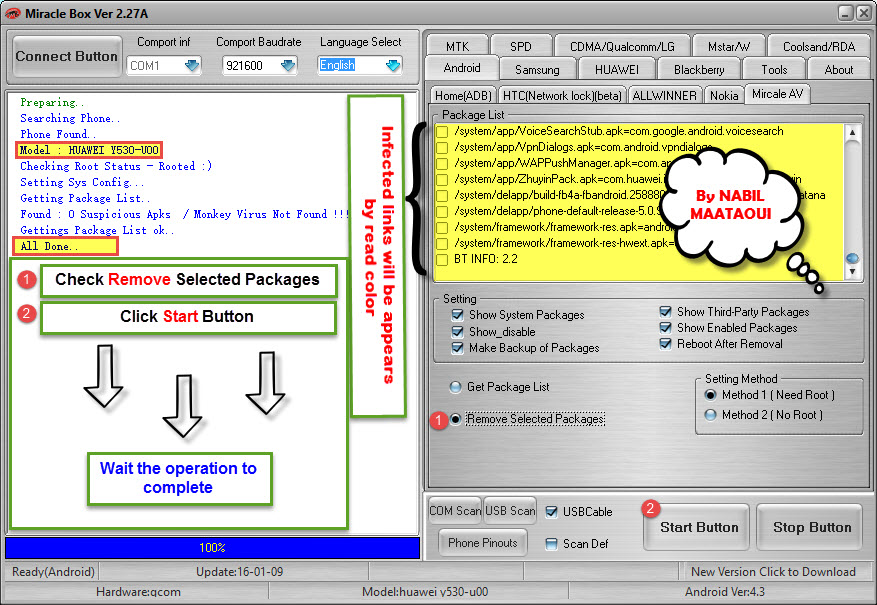This screenshot has width=877, height=605.
Task: Open the Comport inf dropdown arrow
Action: click(x=192, y=66)
